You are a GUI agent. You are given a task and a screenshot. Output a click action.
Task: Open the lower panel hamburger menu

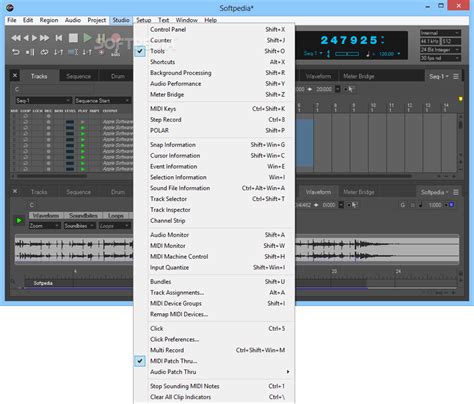coord(456,192)
